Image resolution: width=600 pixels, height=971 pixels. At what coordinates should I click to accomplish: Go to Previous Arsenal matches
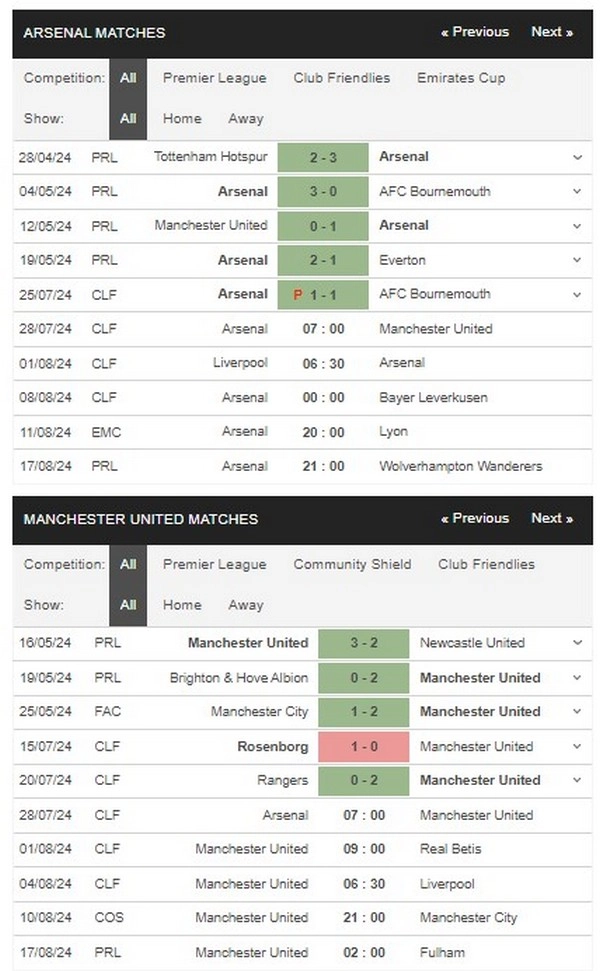coord(475,32)
